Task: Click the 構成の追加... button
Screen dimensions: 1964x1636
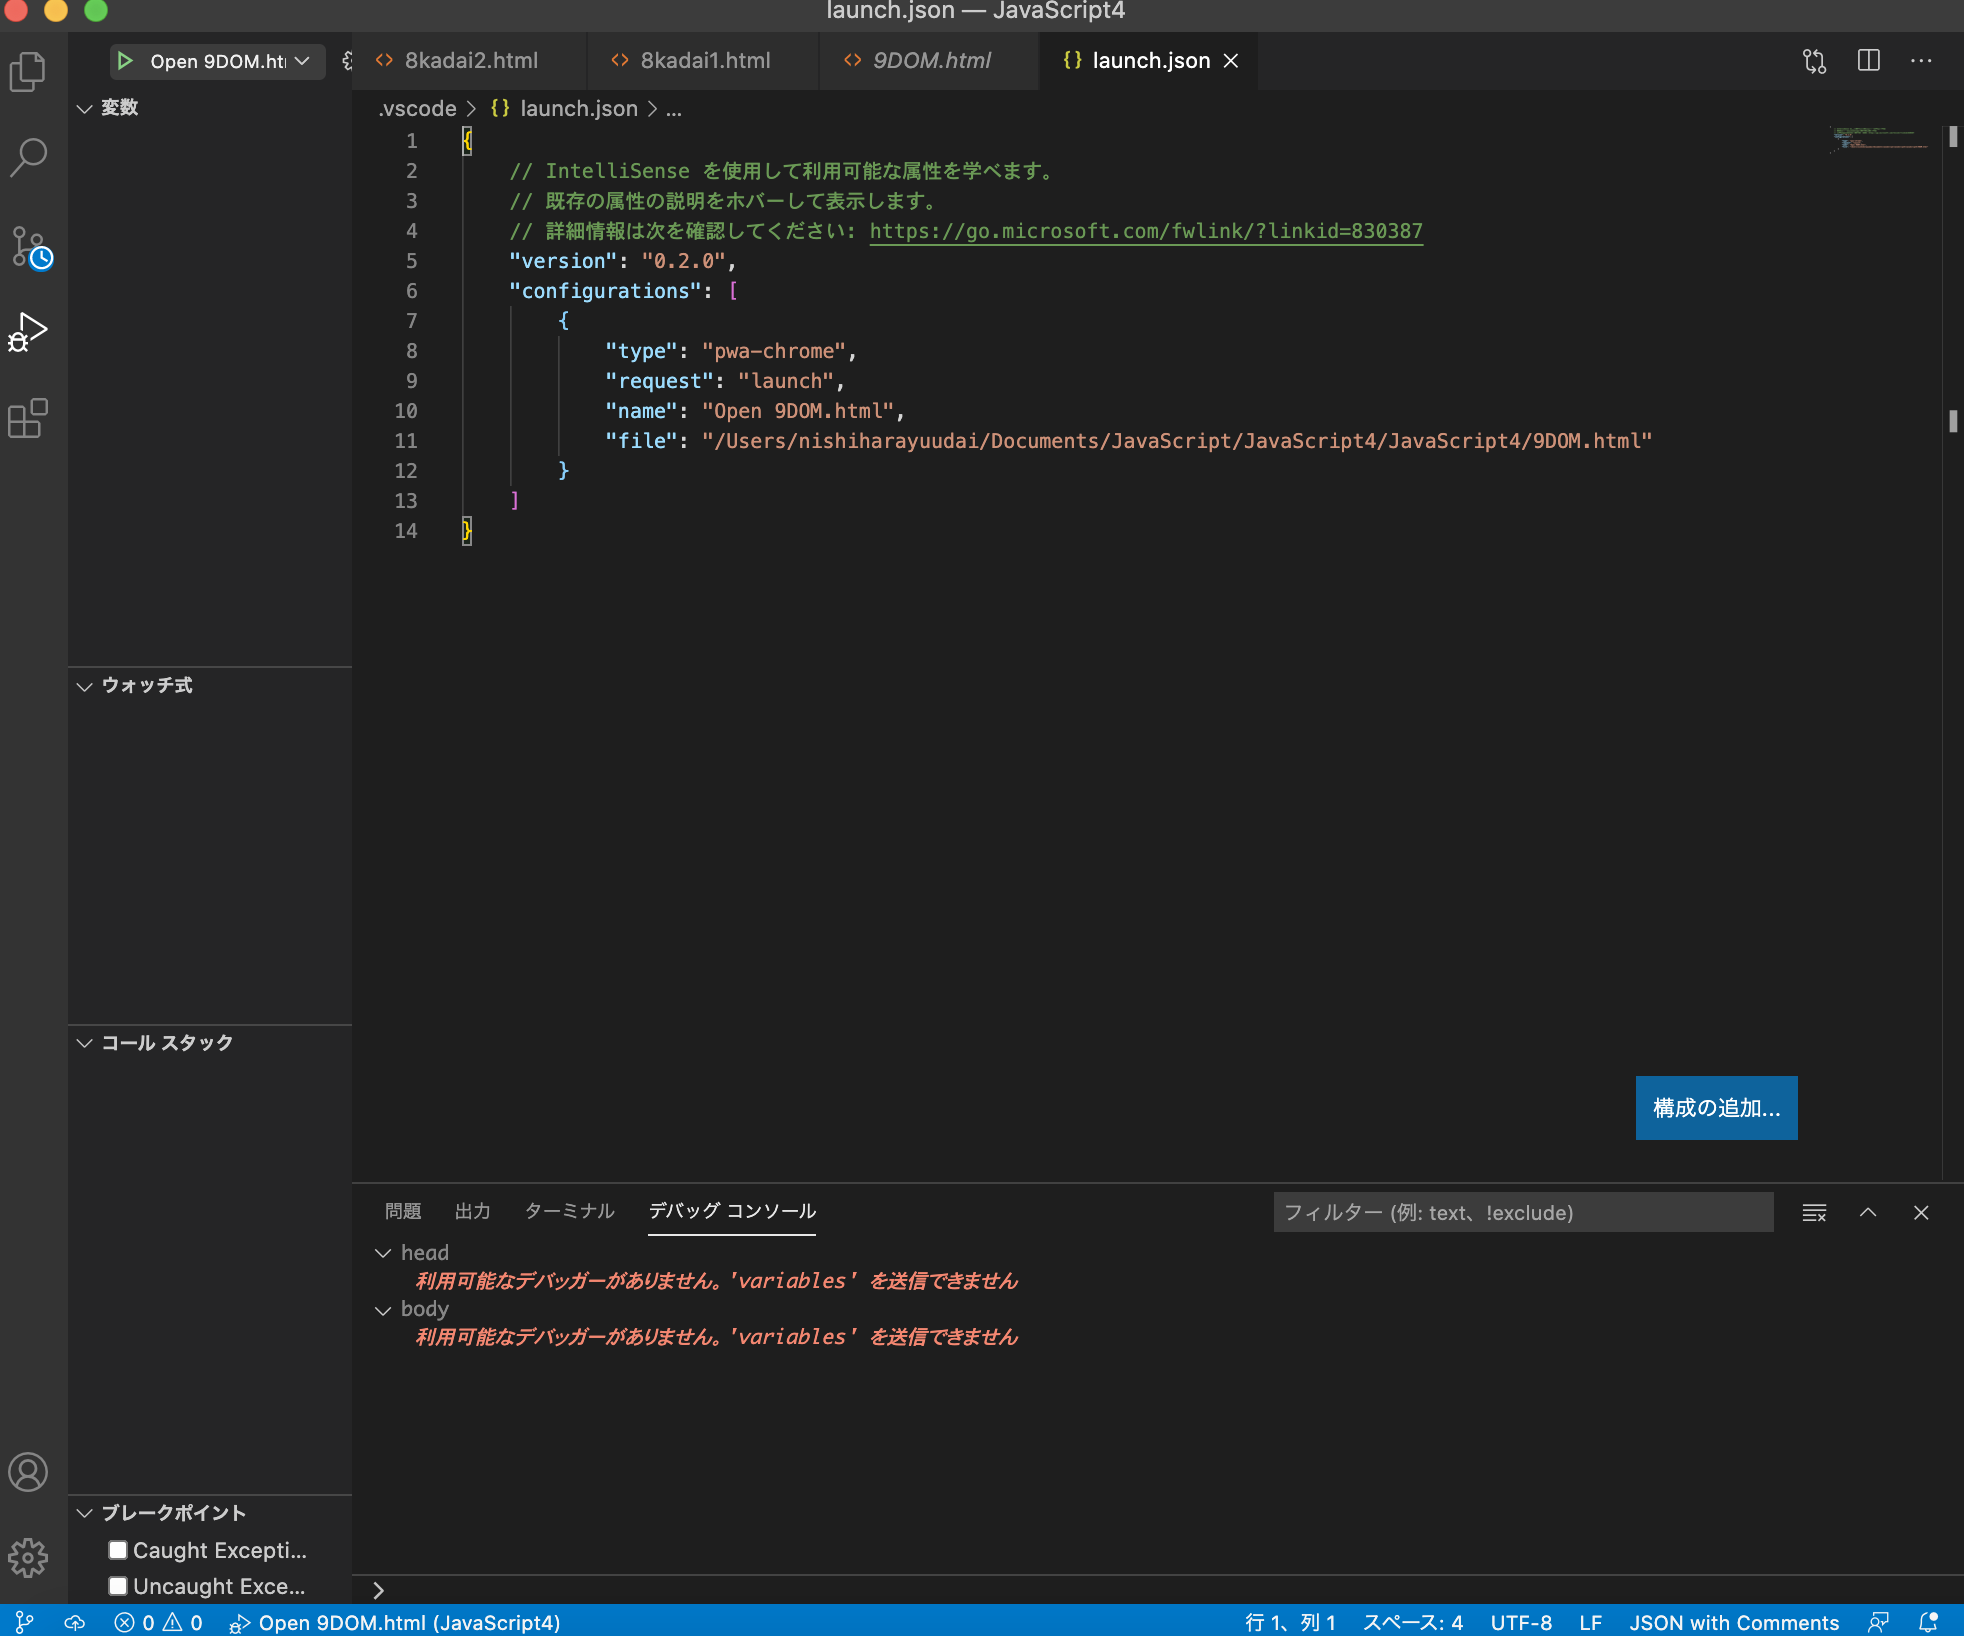Action: pos(1716,1108)
